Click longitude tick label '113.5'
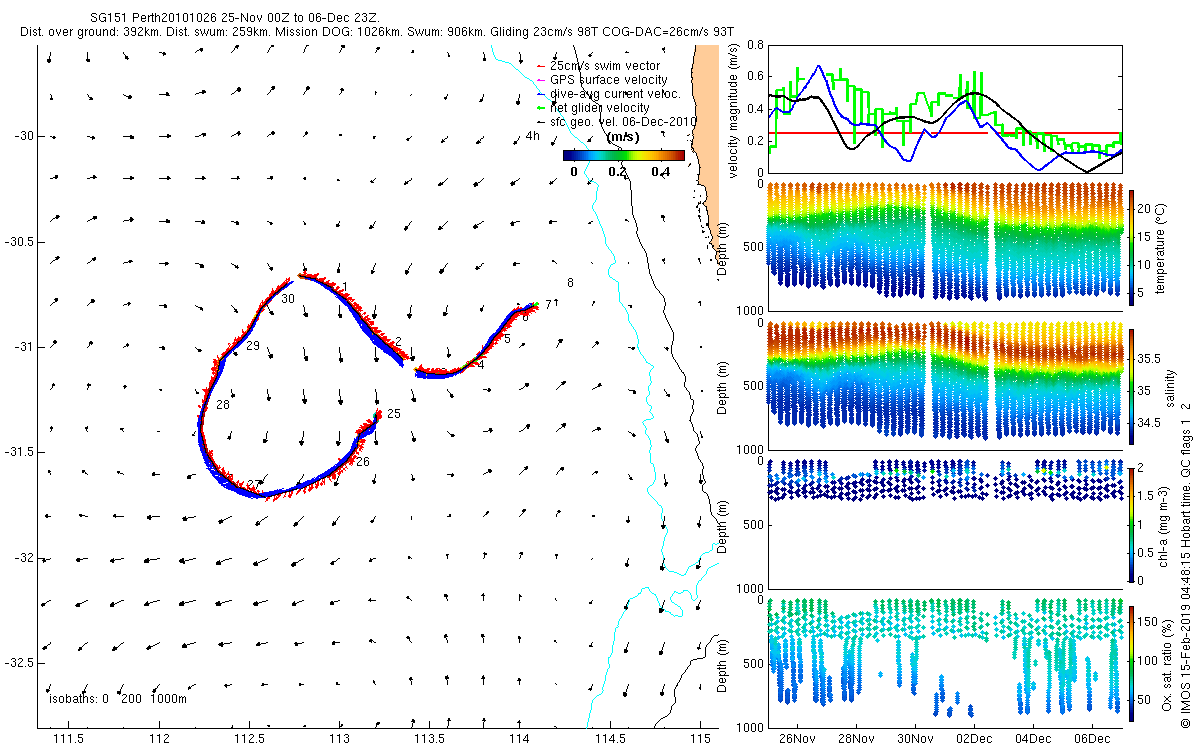This screenshot has height=750, width=1200. [x=429, y=739]
